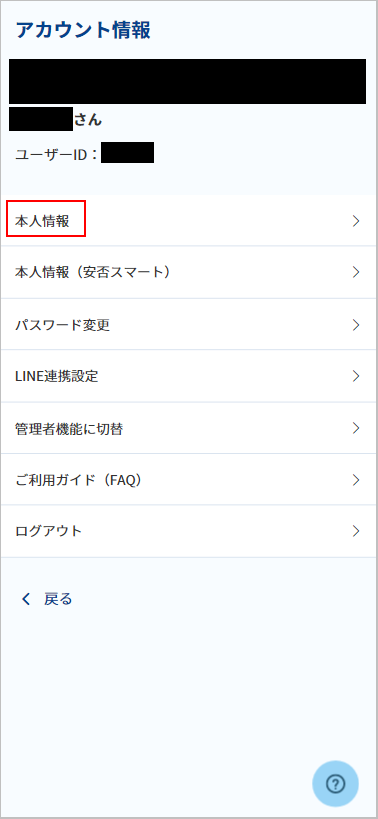Open LINE連携設定 settings entry
The image size is (378, 819).
click(189, 376)
